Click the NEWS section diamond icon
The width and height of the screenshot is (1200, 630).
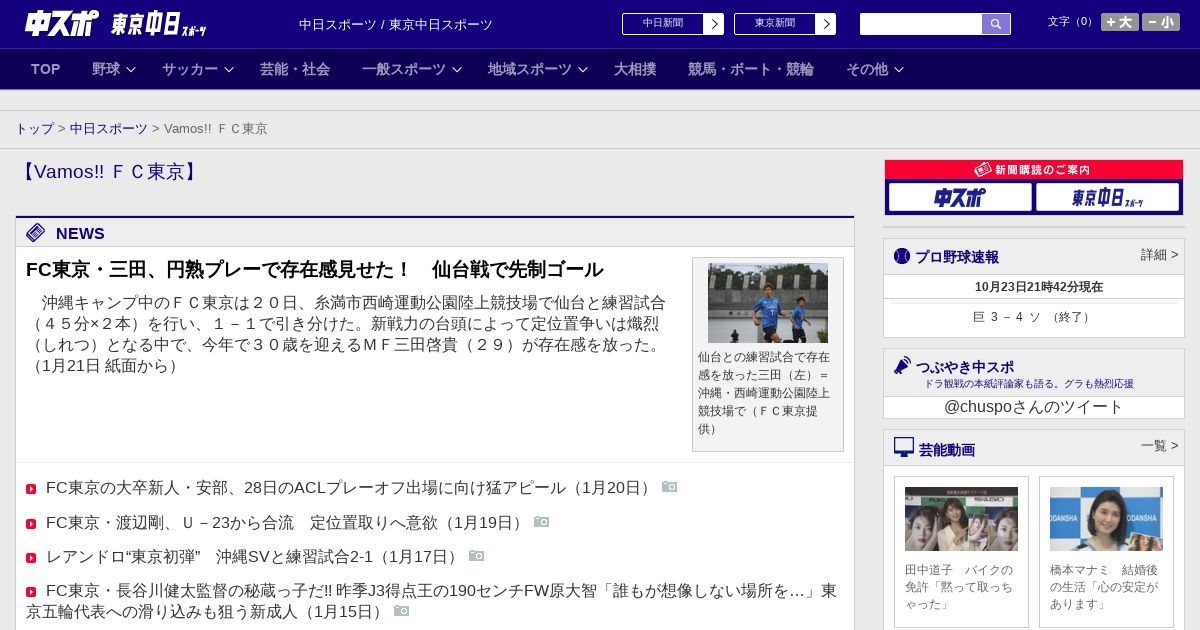coord(36,233)
